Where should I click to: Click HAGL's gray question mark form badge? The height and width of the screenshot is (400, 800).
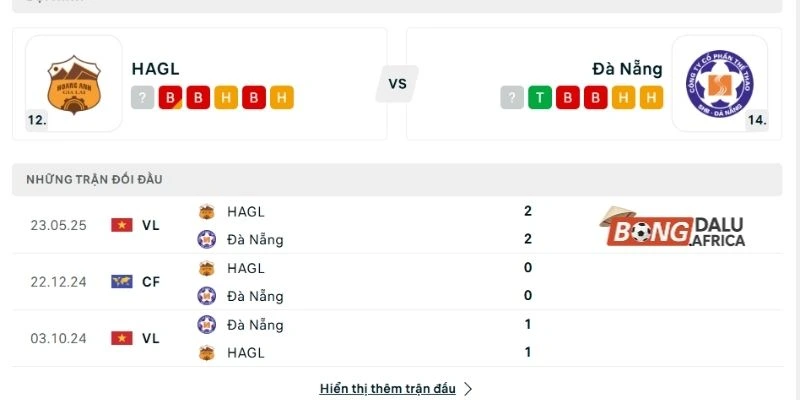point(142,98)
